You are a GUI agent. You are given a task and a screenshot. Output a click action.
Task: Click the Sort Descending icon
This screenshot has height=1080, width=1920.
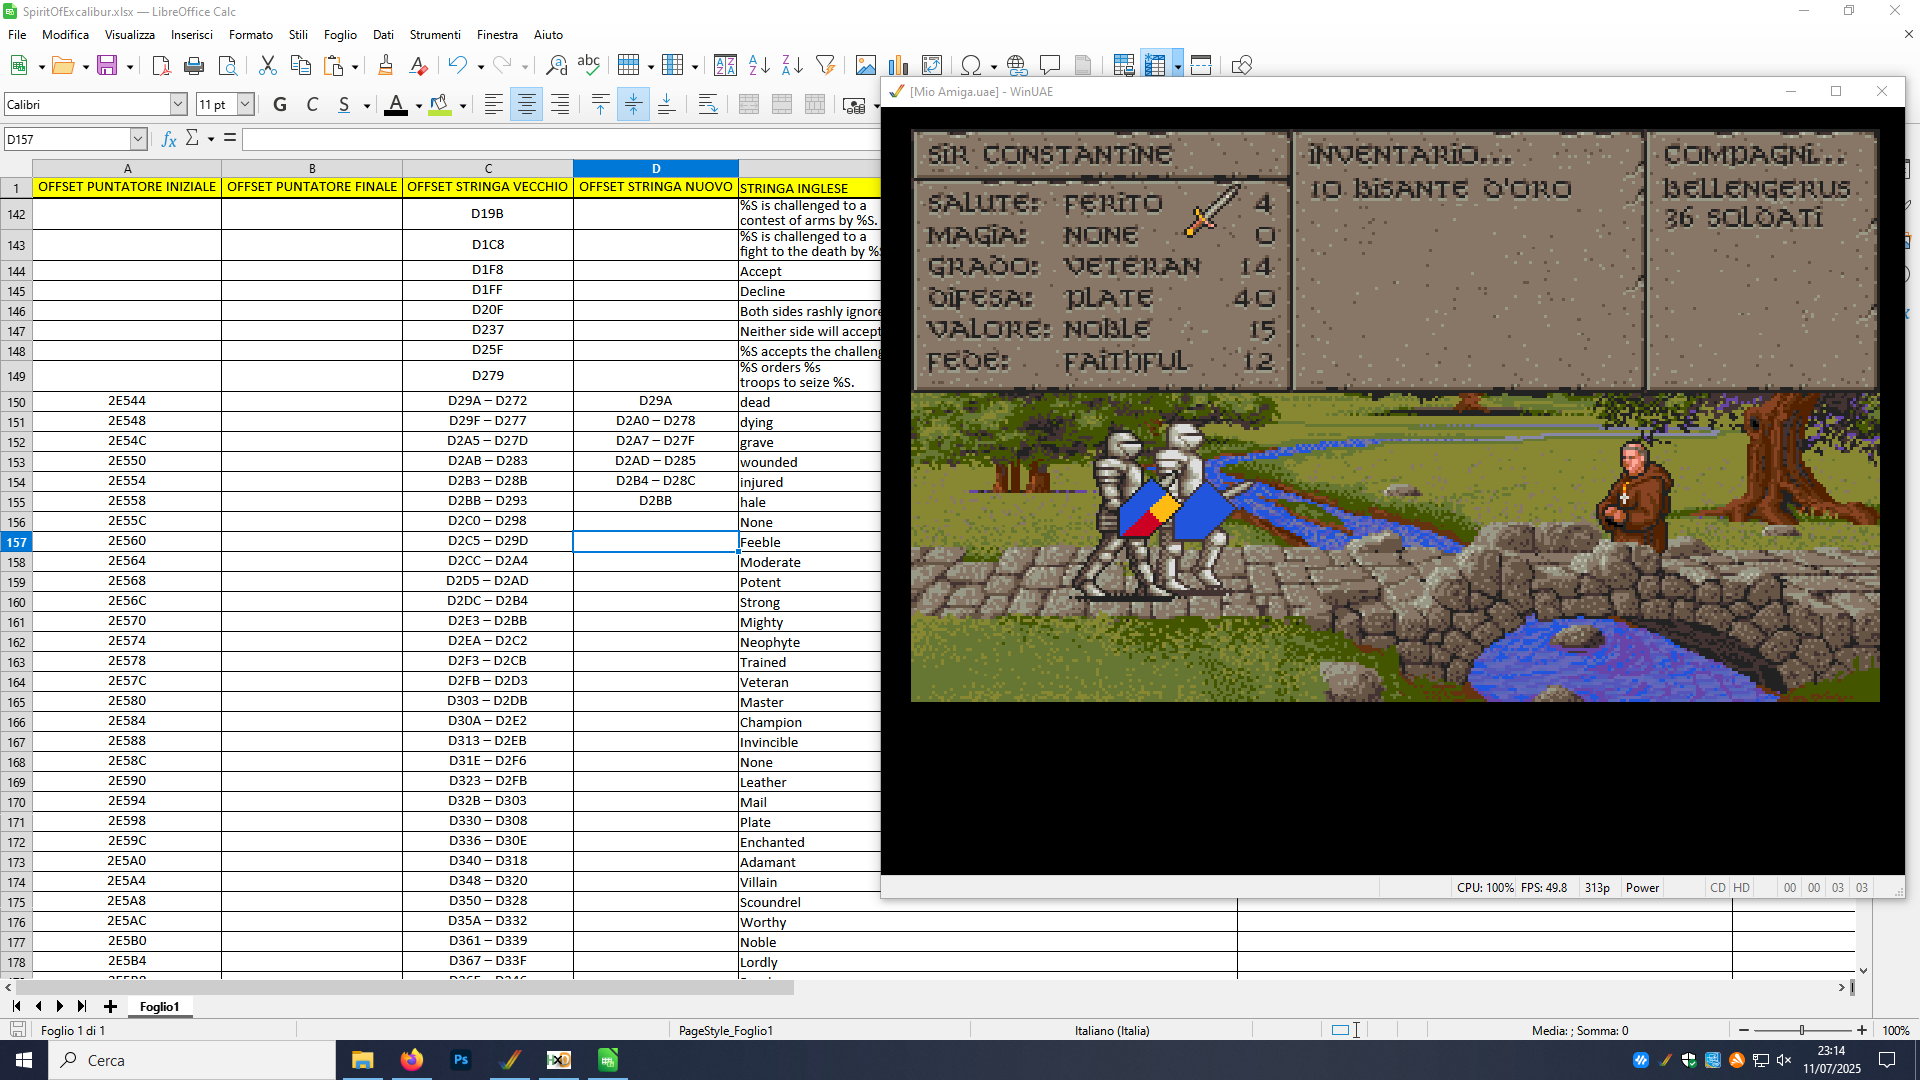pos(792,66)
